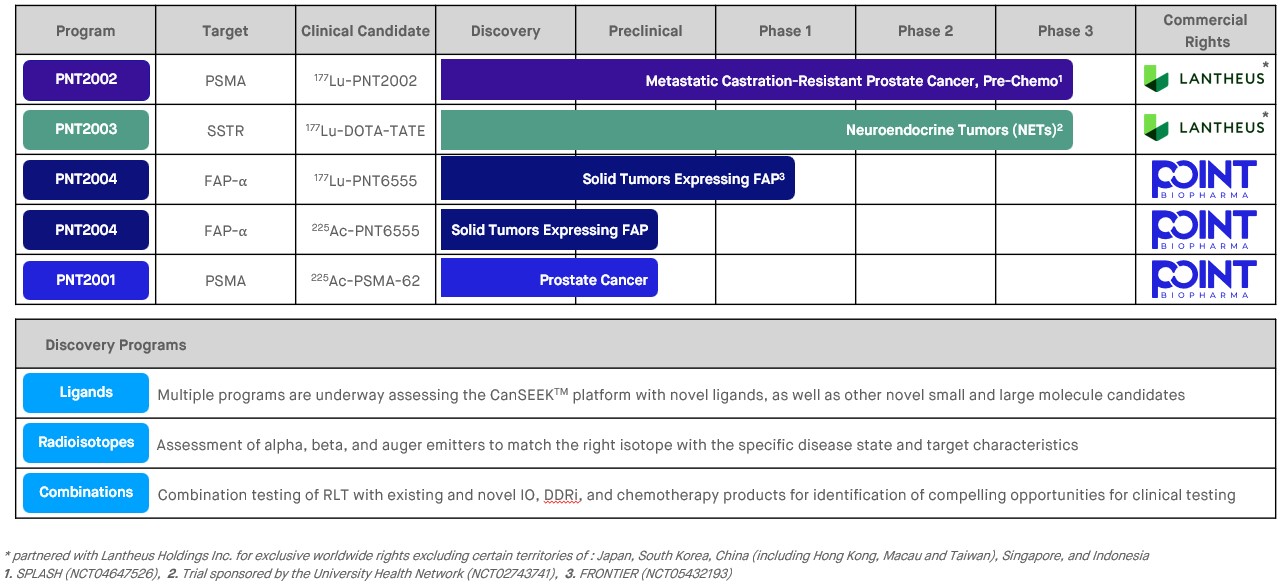
Task: Click POINT Biopharma logo beside 225Ac-PNT6555 row
Action: pyautogui.click(x=1204, y=230)
